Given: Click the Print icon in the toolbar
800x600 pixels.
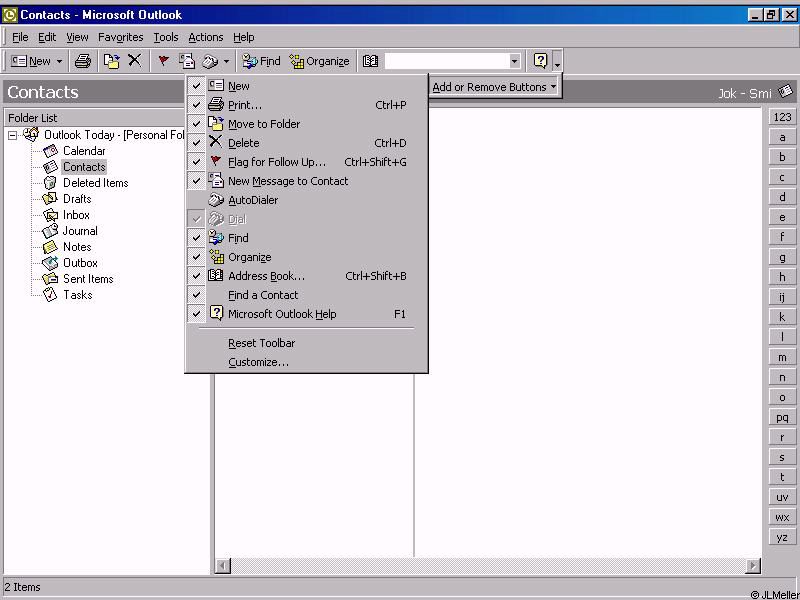Looking at the screenshot, I should (x=83, y=61).
